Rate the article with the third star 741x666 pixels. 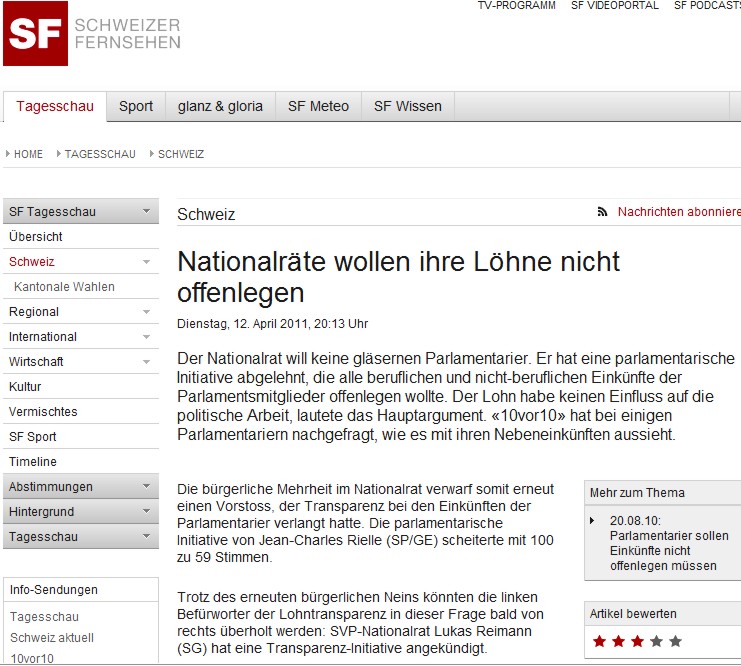click(x=637, y=641)
